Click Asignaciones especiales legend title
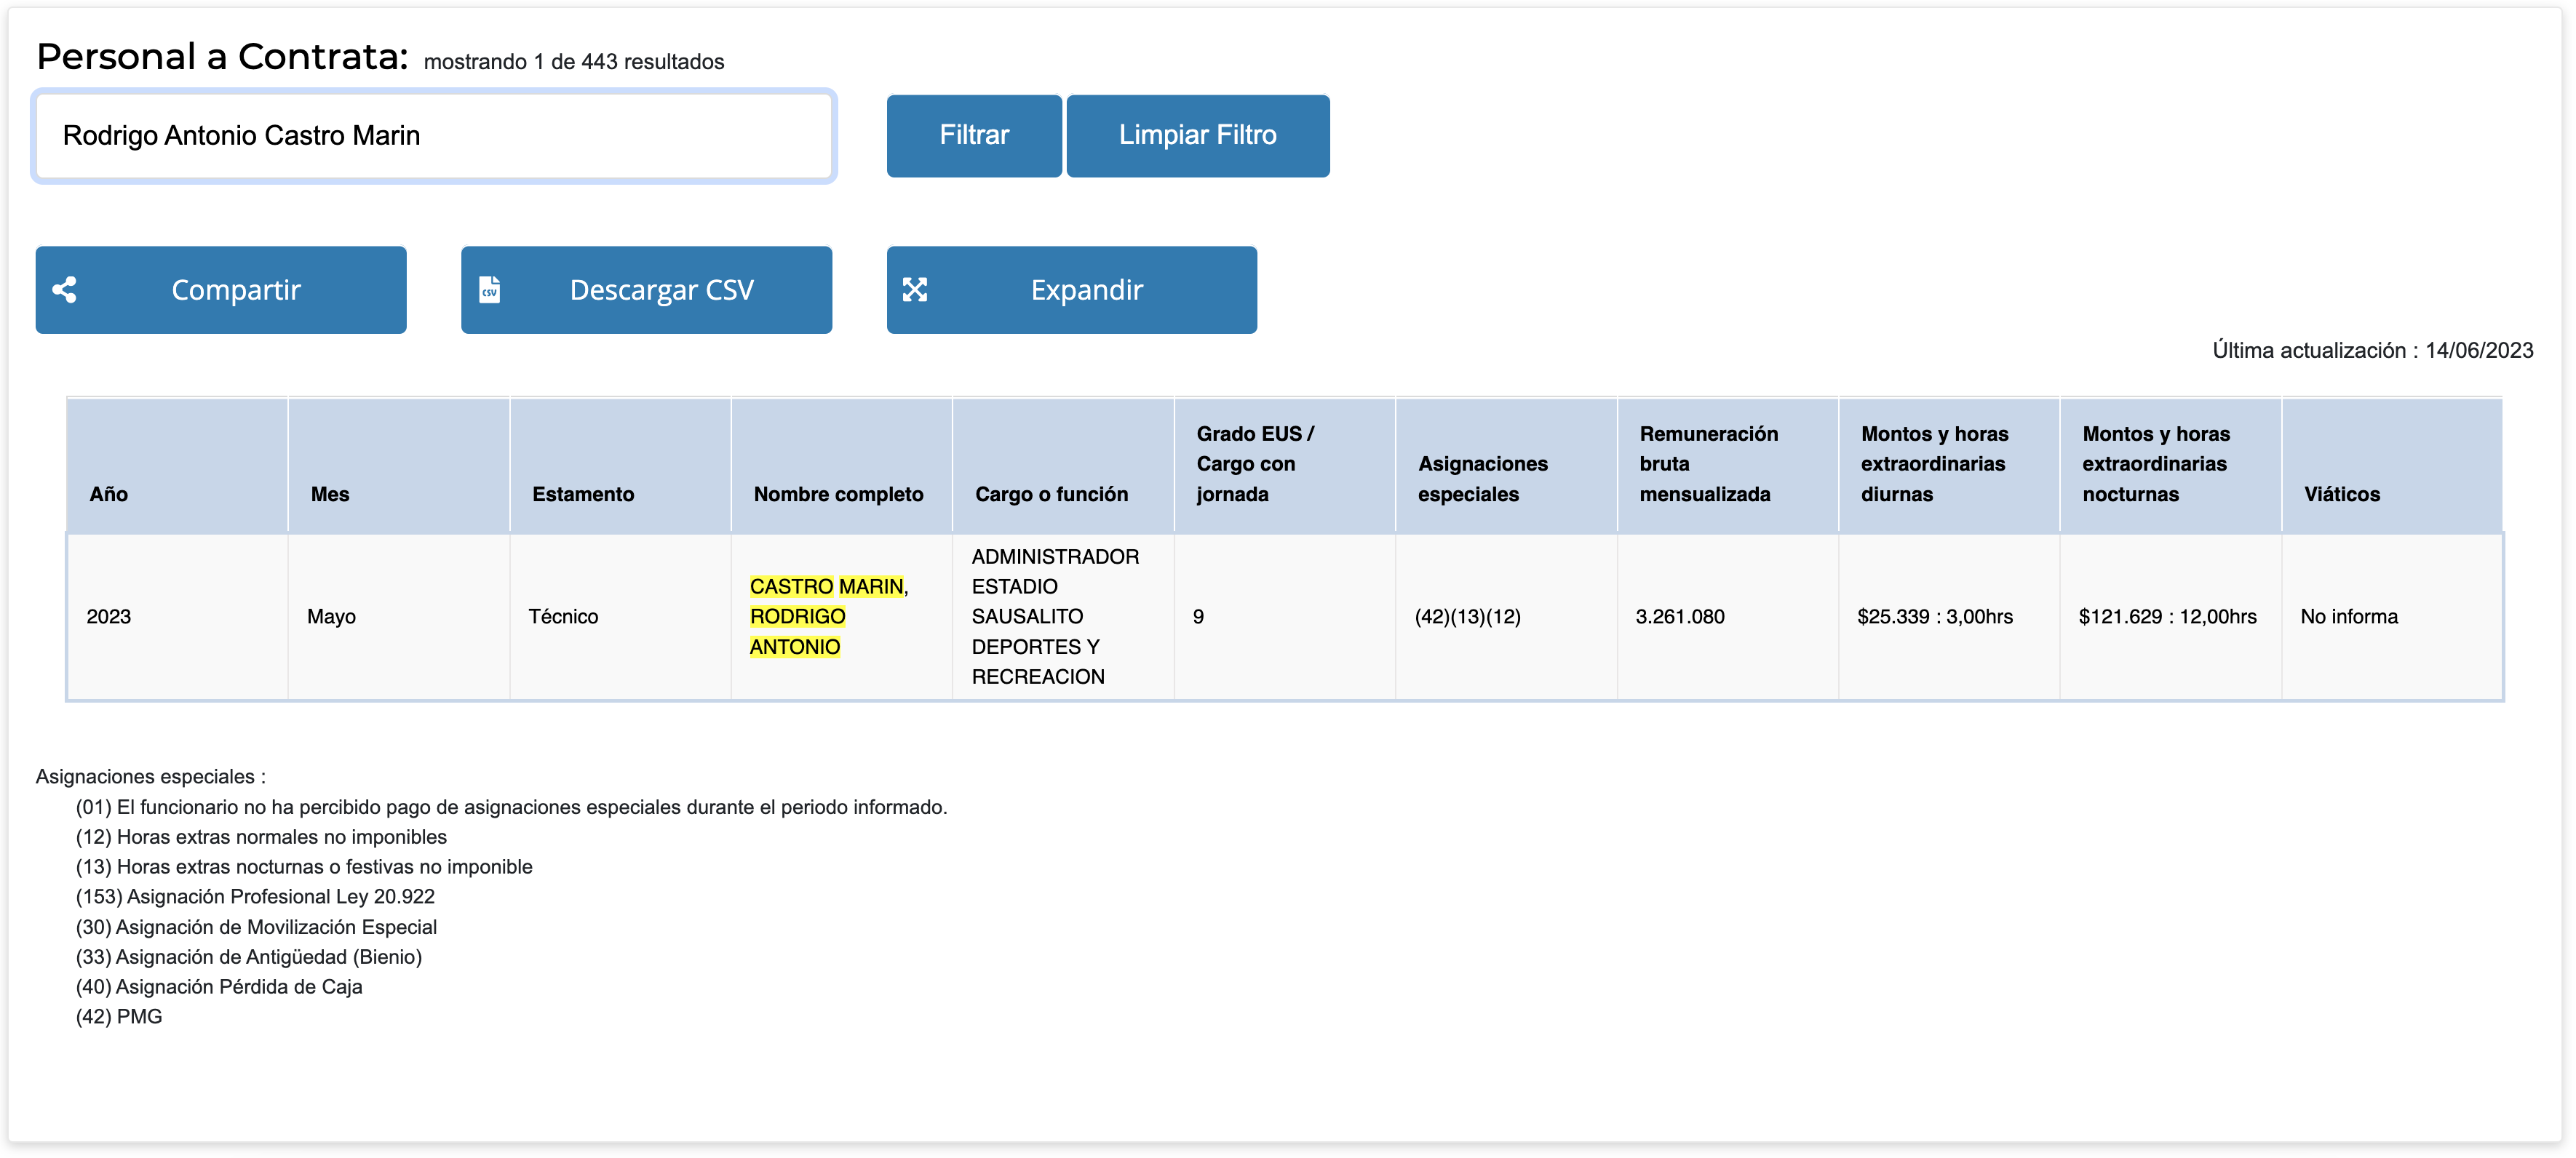Image resolution: width=2576 pixels, height=1158 pixels. pos(151,777)
